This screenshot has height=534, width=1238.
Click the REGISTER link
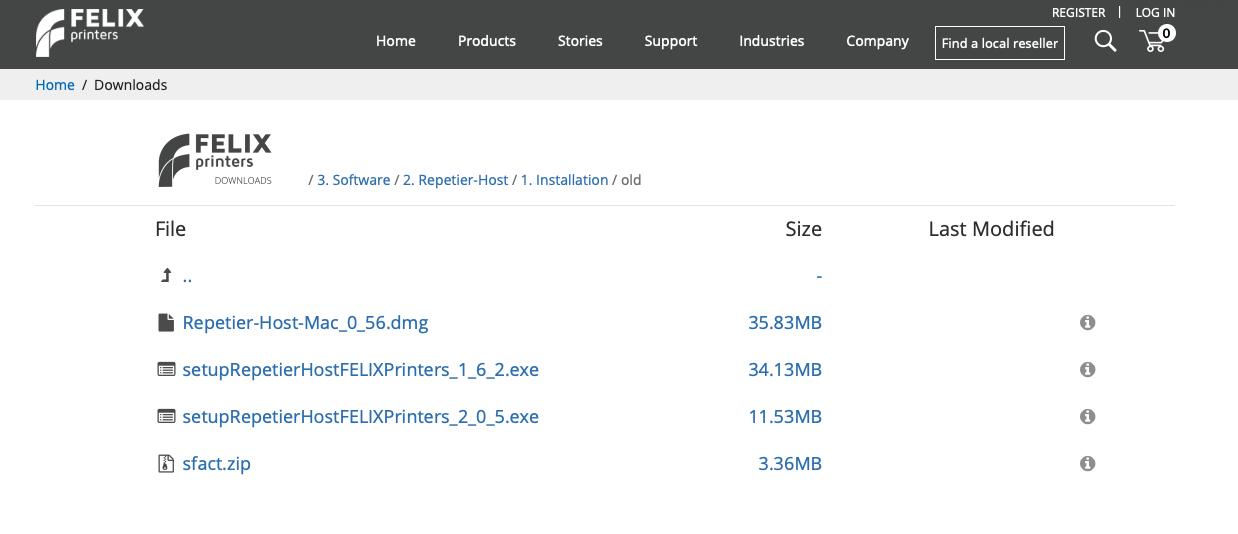point(1078,13)
